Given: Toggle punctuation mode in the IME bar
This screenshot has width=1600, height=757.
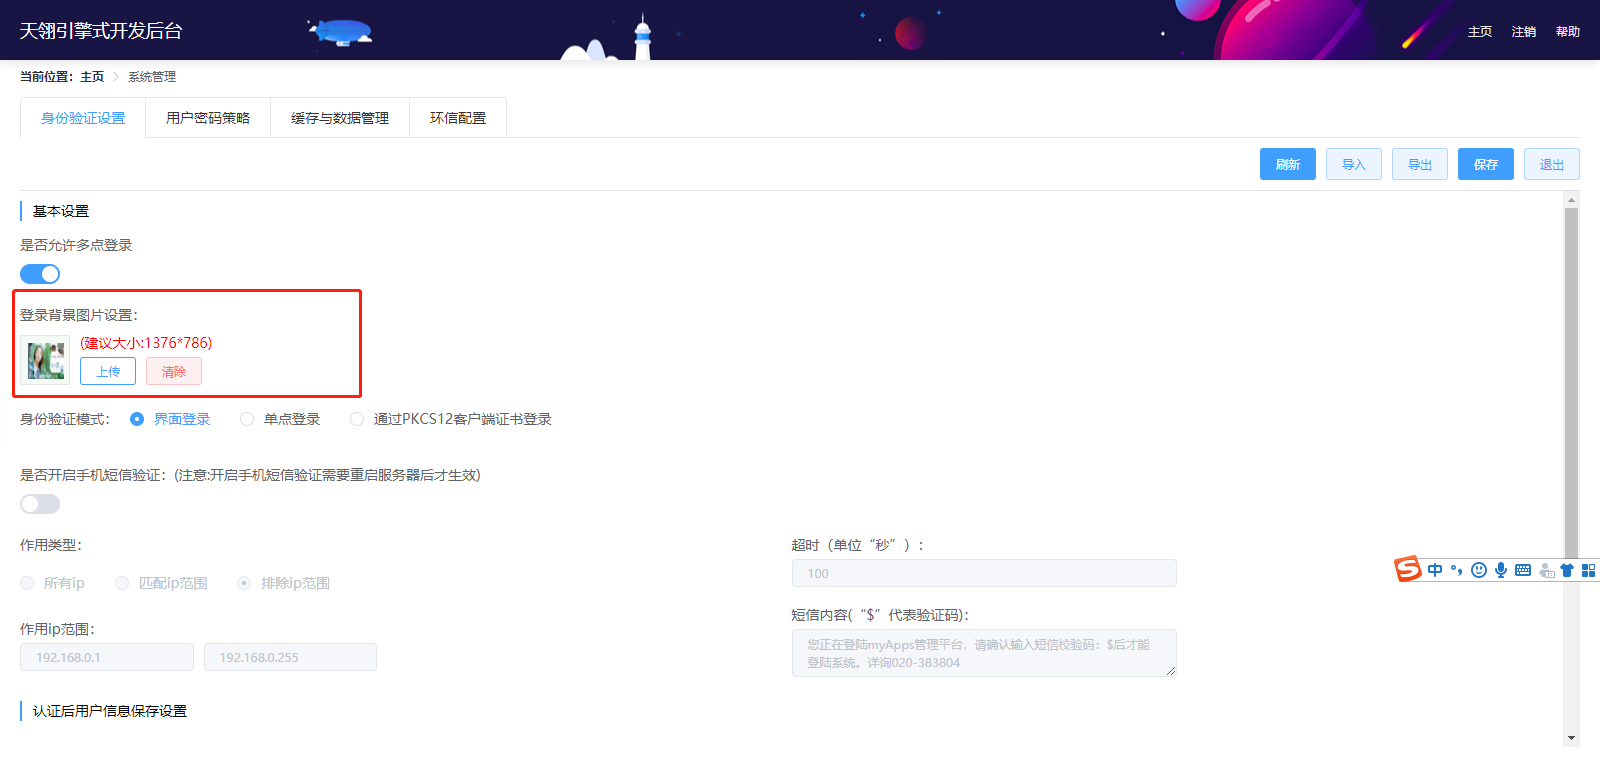Looking at the screenshot, I should pyautogui.click(x=1457, y=570).
